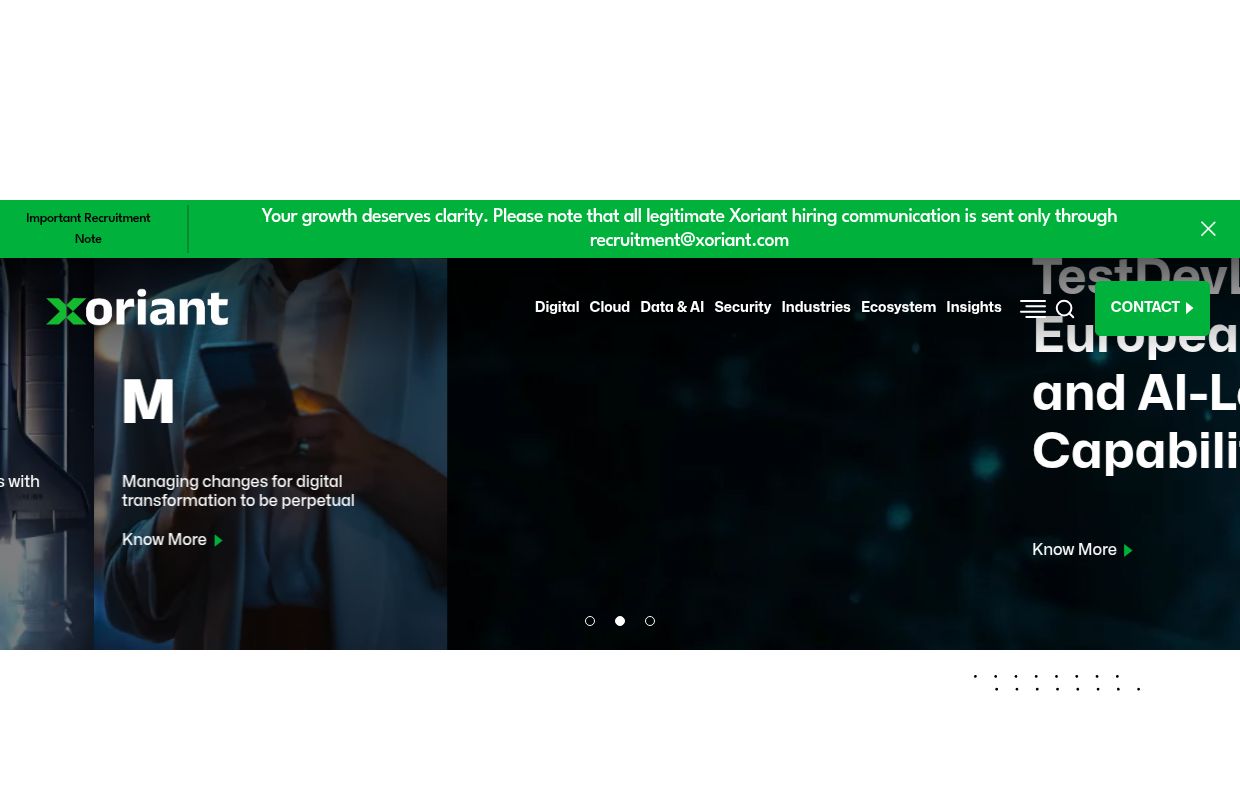Click the recruitment@xoriant.com email address

[689, 241]
